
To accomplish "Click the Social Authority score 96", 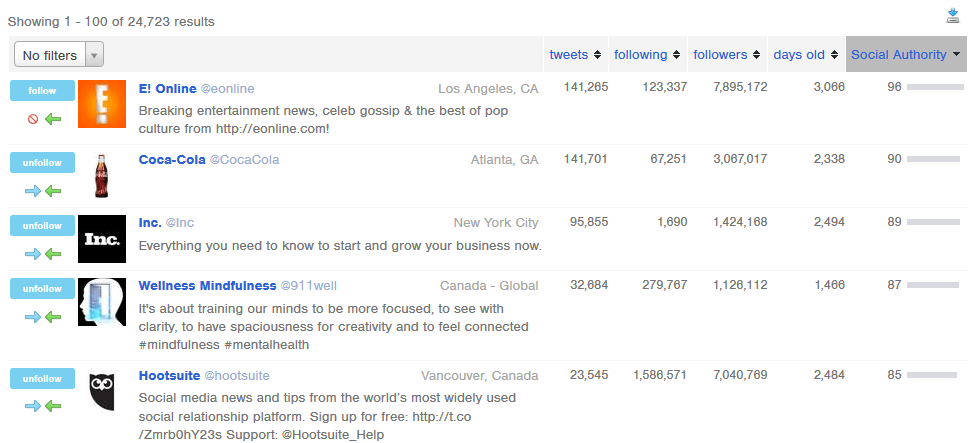I will point(894,87).
